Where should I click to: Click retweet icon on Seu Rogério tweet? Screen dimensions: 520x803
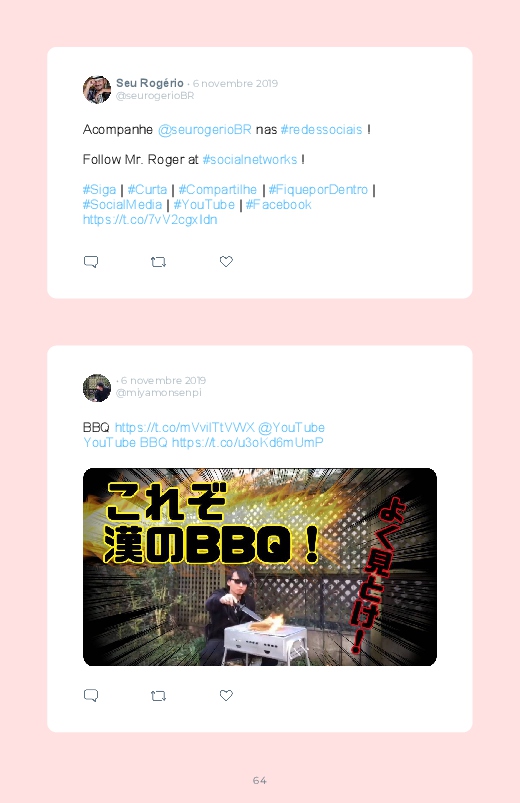[158, 262]
